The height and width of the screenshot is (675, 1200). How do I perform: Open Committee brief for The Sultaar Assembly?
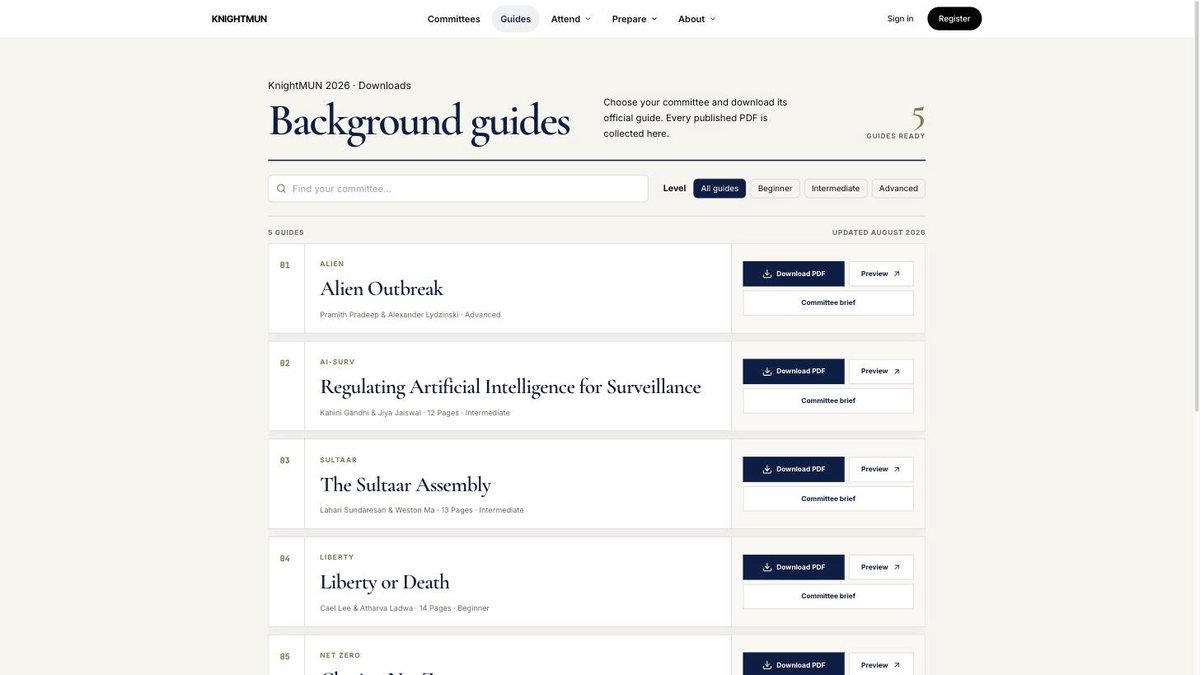(x=828, y=499)
